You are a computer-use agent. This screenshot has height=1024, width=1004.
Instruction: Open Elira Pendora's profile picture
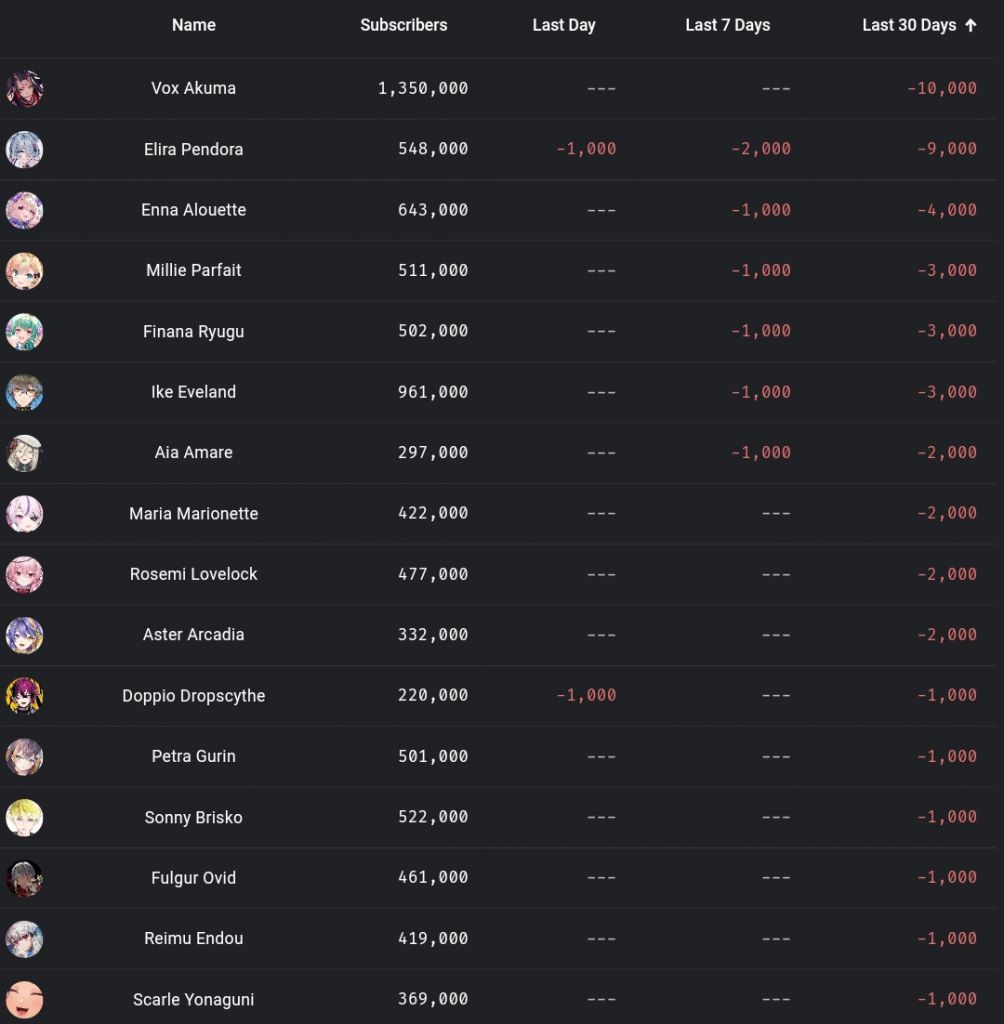coord(24,150)
